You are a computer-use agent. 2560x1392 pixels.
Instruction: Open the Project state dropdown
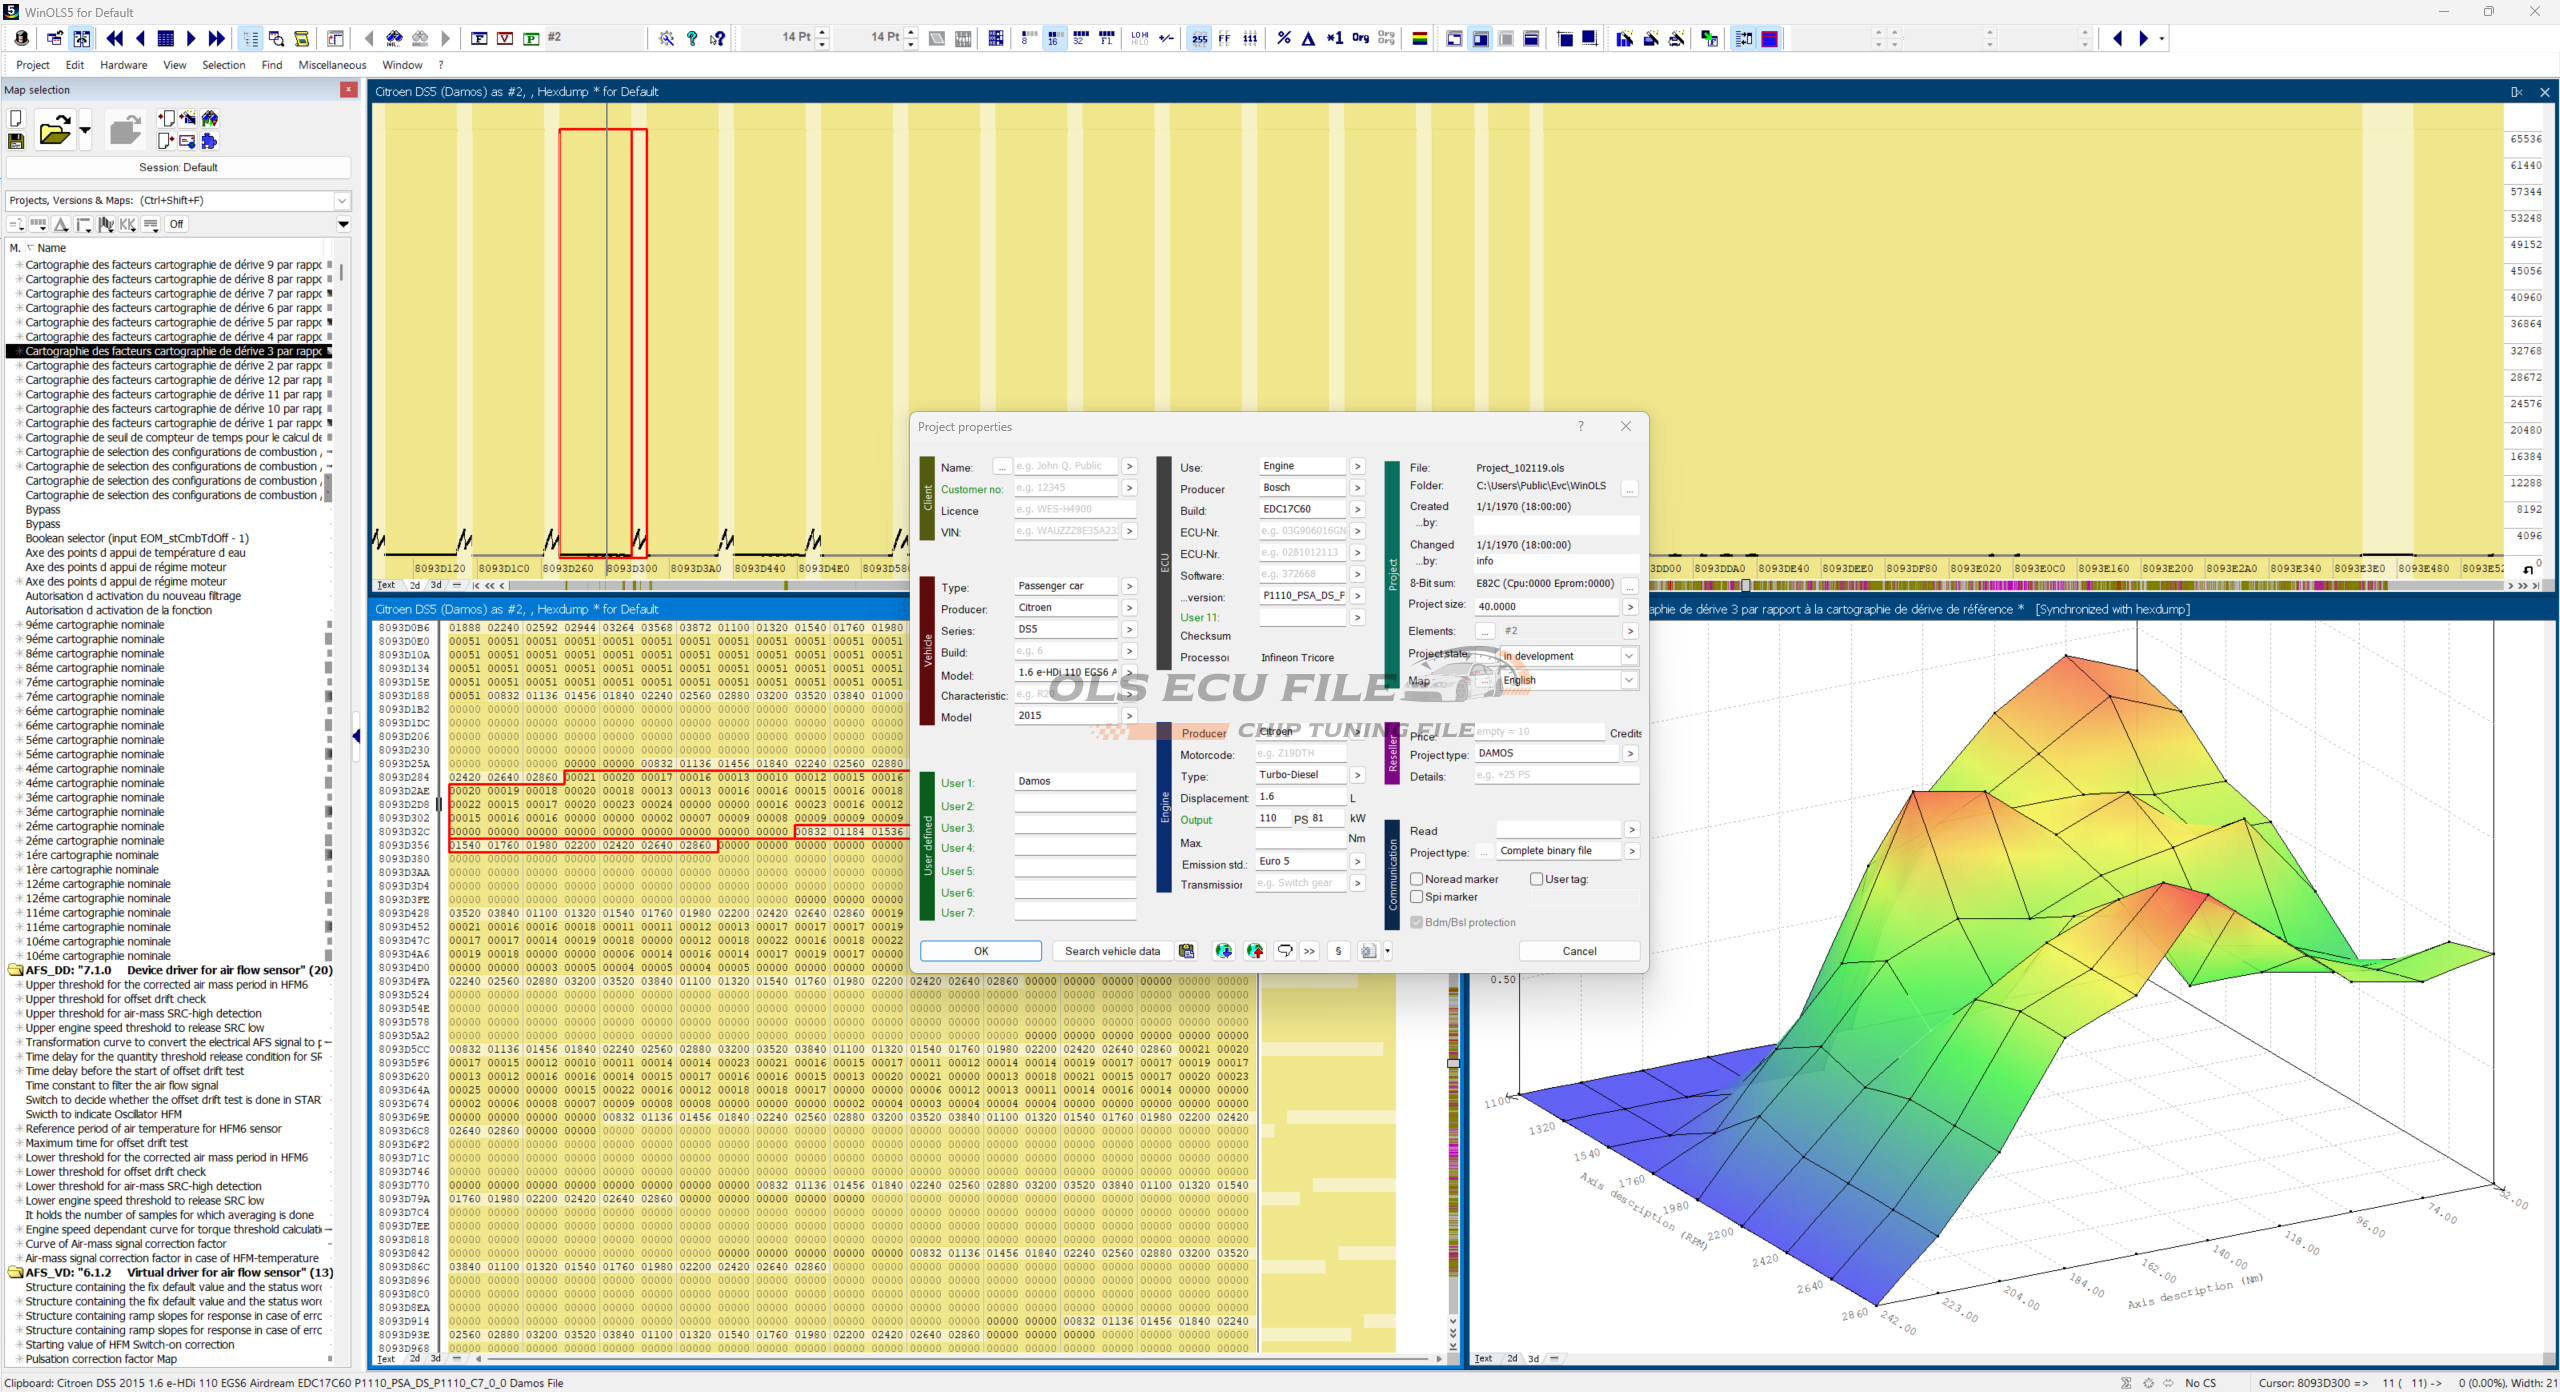[1629, 656]
